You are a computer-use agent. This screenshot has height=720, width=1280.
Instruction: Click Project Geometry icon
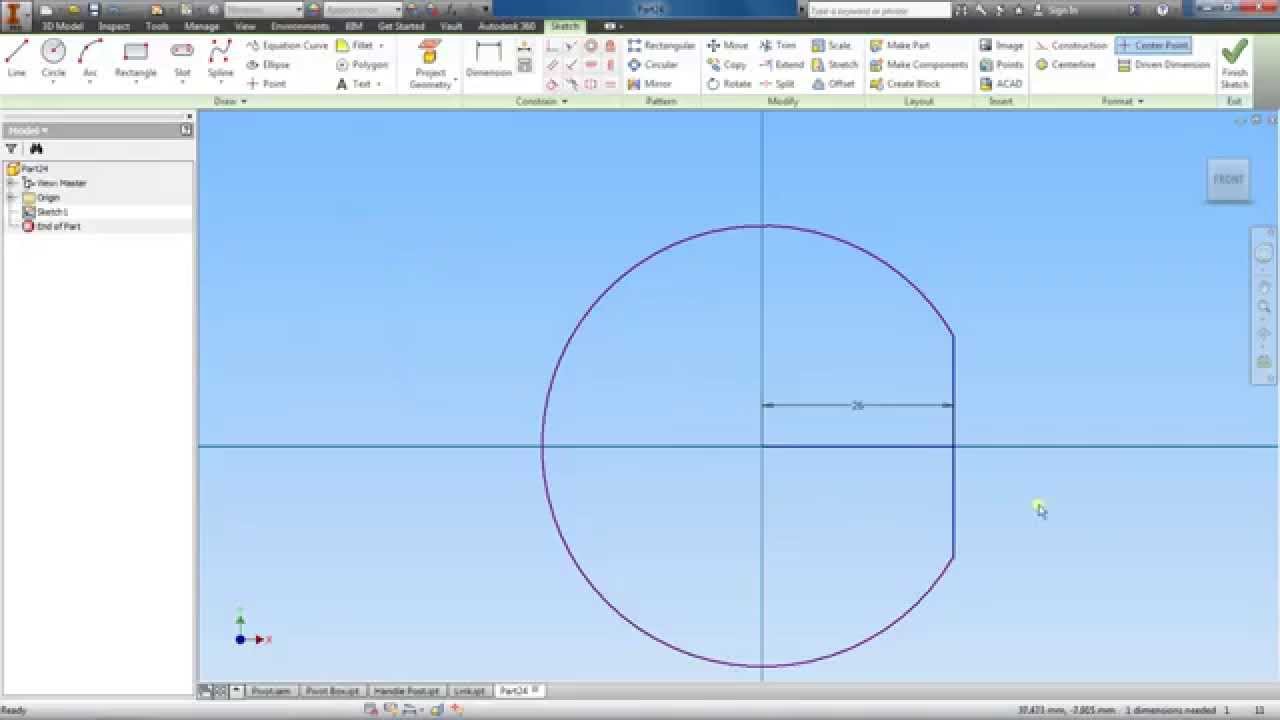pos(430,52)
